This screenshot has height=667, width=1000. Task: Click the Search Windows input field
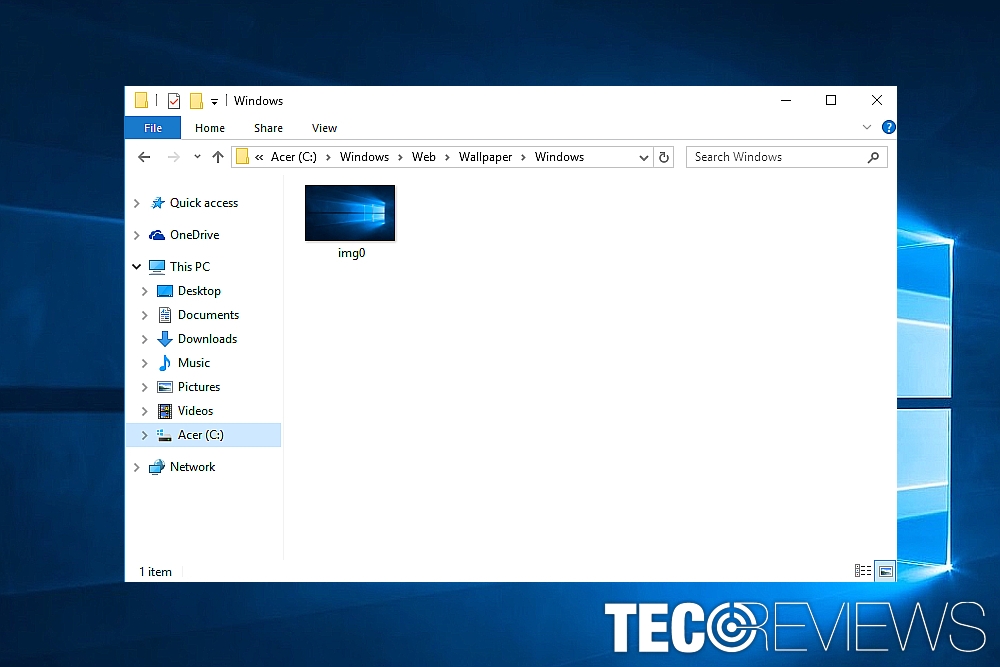pos(786,157)
